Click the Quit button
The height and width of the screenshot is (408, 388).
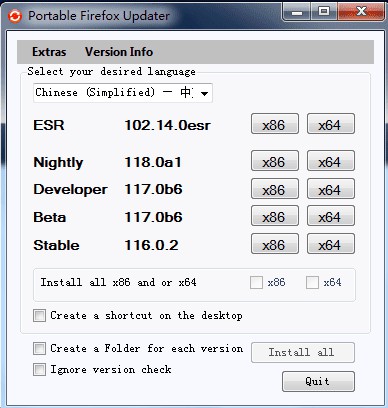[x=318, y=381]
